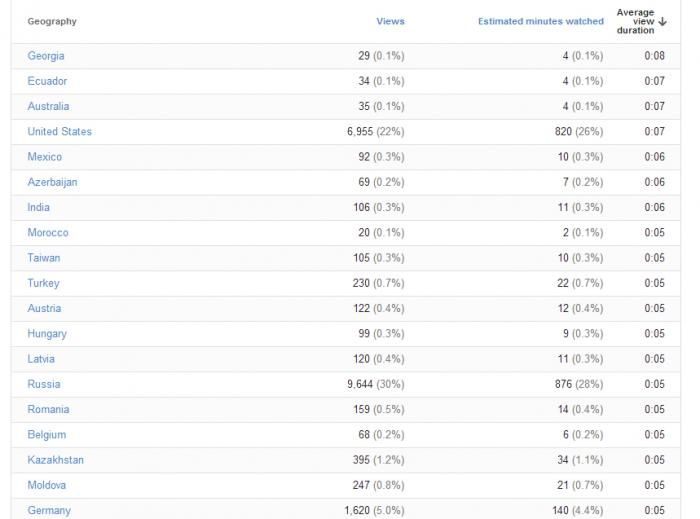Open the Hungary country link

(x=47, y=334)
